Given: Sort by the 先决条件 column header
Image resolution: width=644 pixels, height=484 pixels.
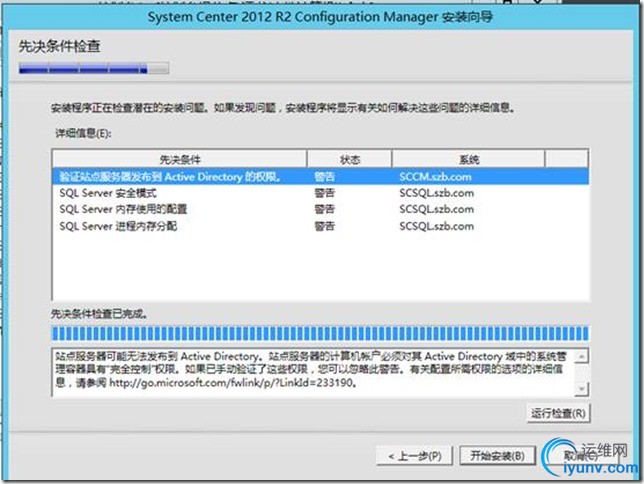Looking at the screenshot, I should pyautogui.click(x=180, y=159).
